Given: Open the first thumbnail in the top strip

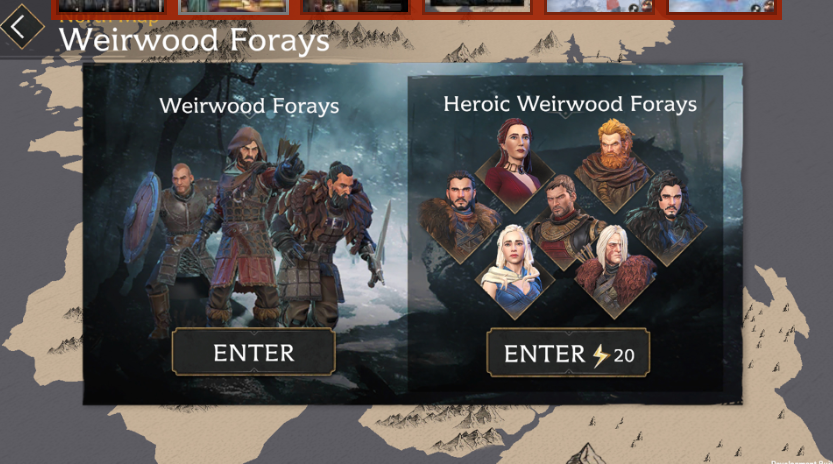Looking at the screenshot, I should 111,6.
